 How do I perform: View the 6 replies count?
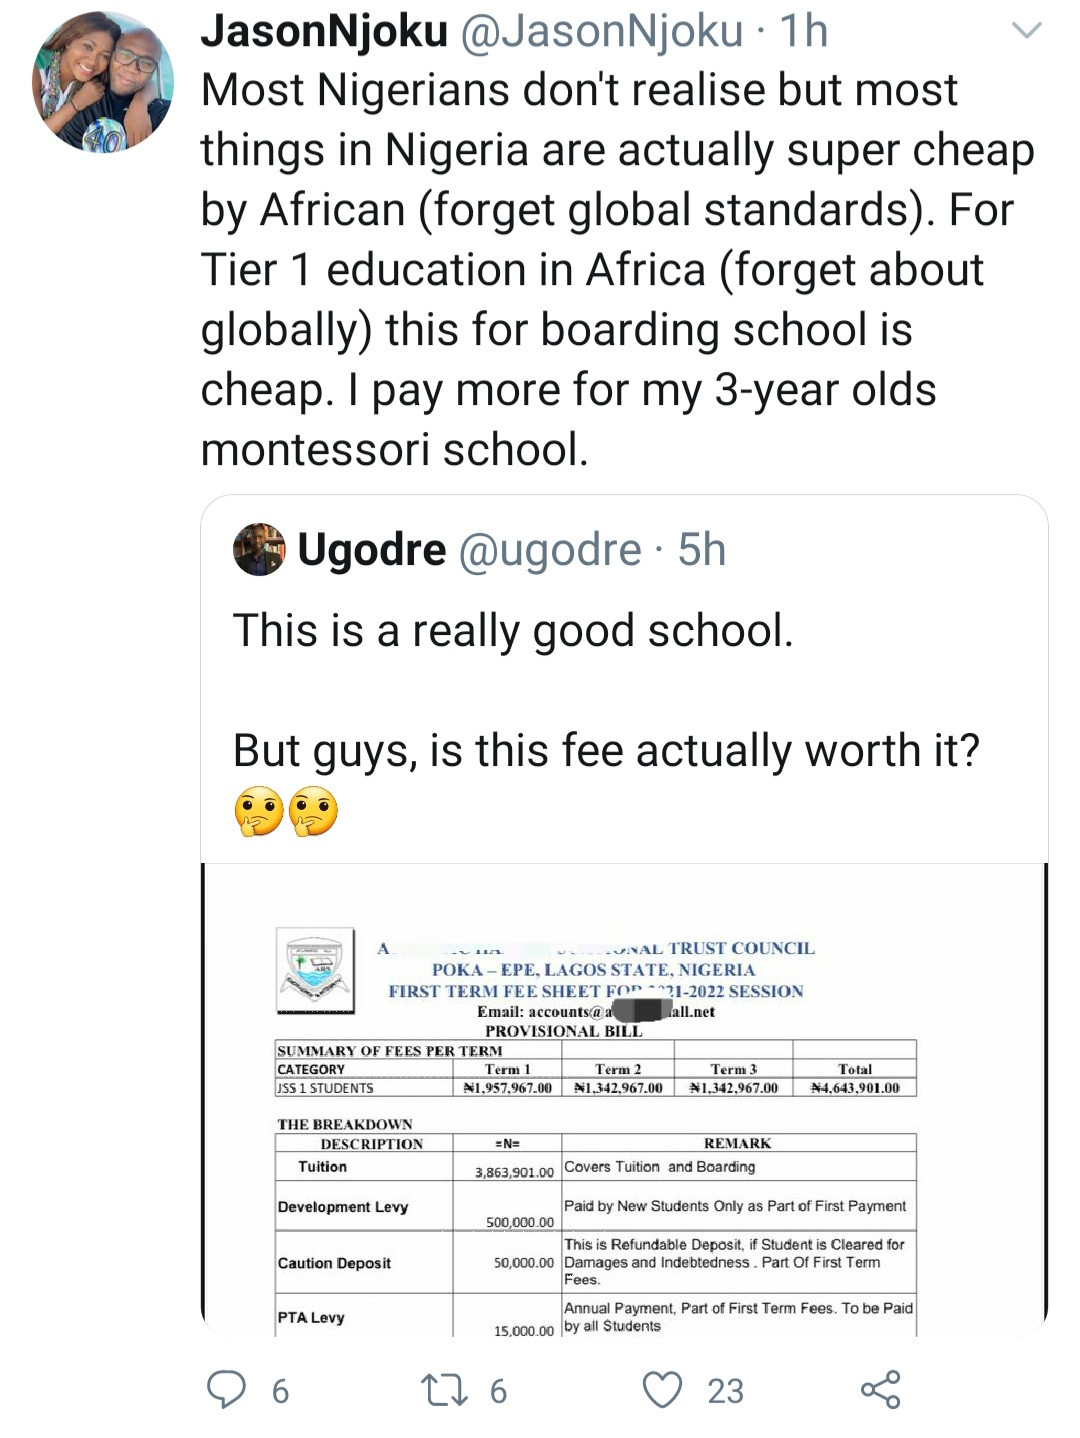tap(280, 1391)
